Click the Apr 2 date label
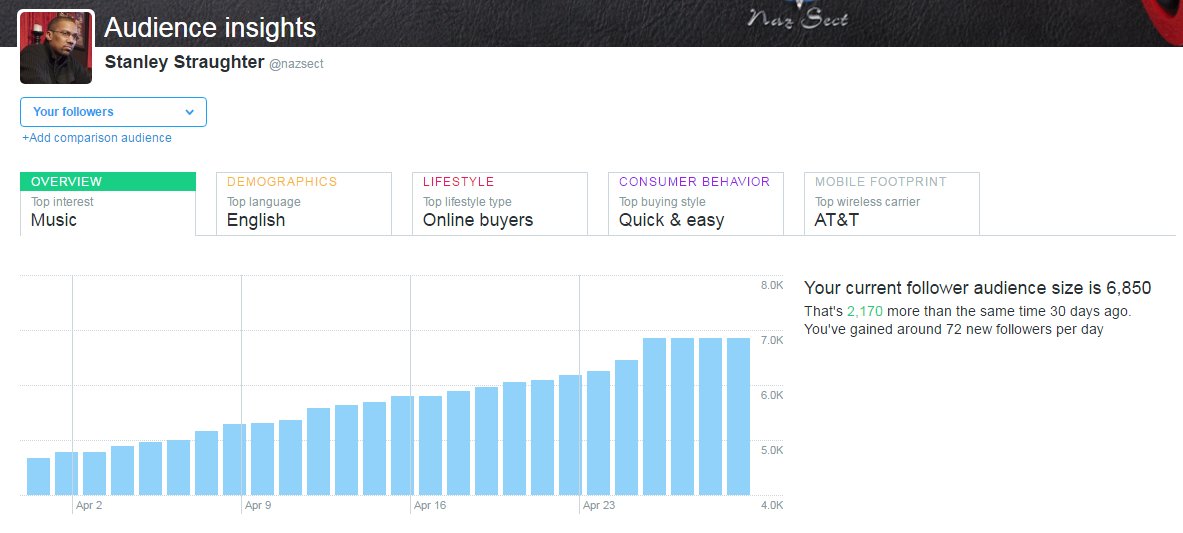Viewport: 1183px width, 533px height. (x=89, y=506)
